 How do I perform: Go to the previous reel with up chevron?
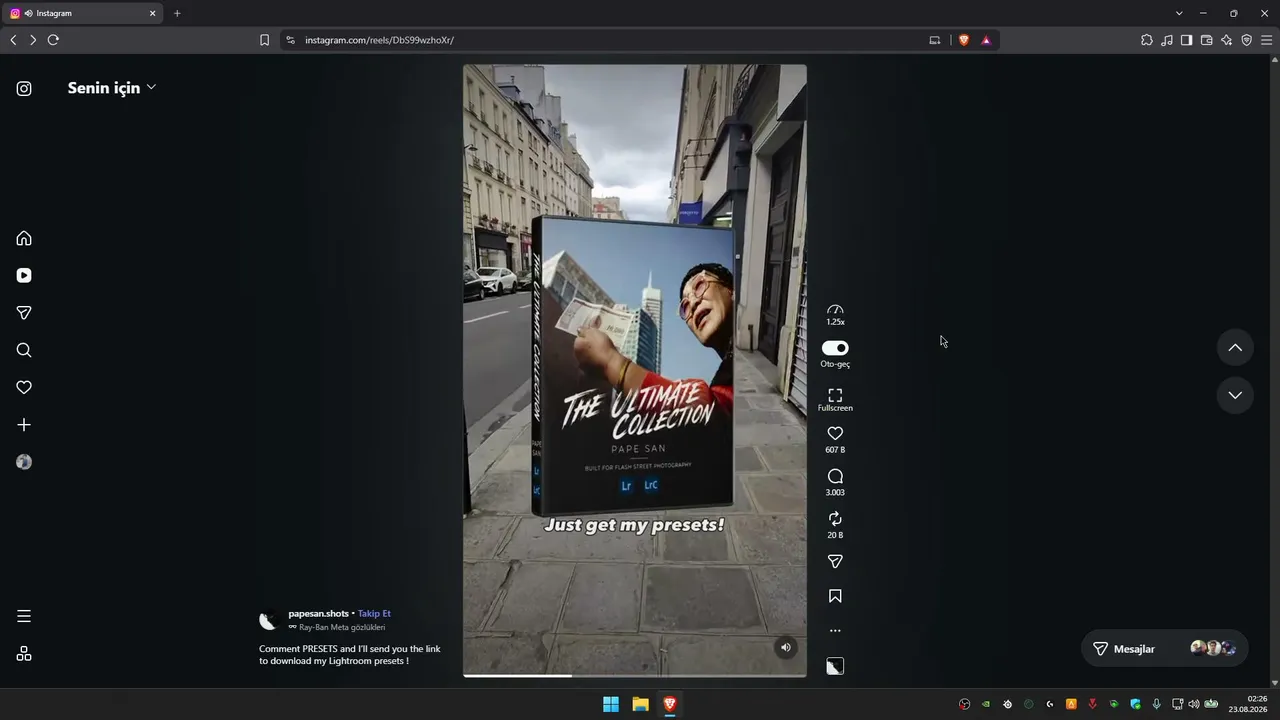click(x=1235, y=348)
